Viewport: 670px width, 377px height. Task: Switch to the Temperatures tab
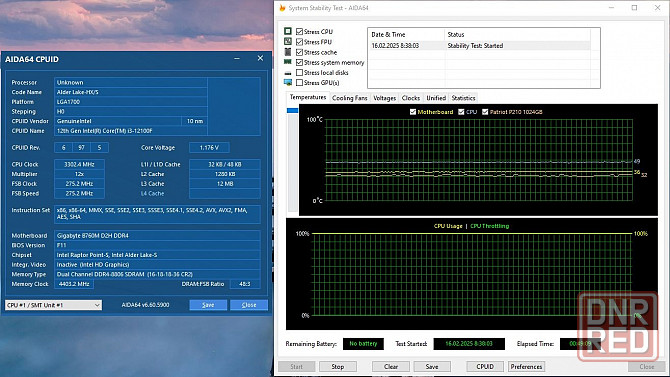tap(308, 97)
